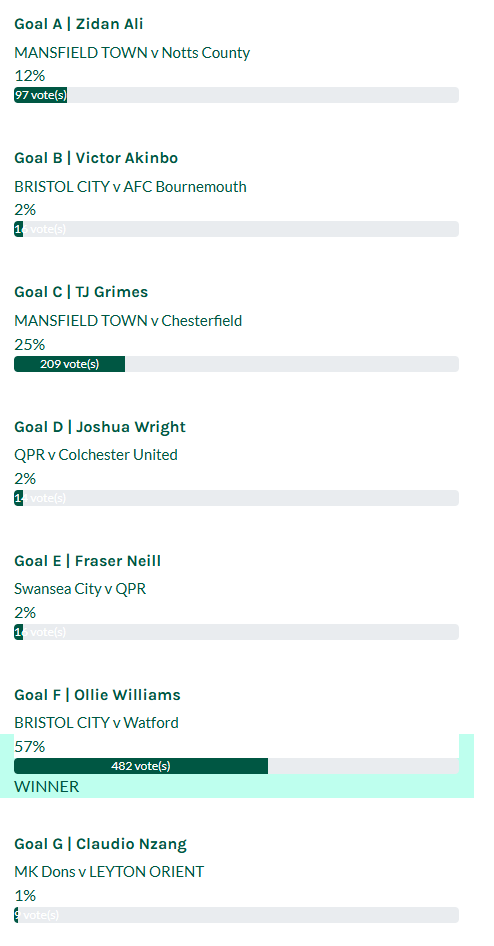Click the Goal A Zidan Ali heading
494x946 pixels.
click(78, 24)
